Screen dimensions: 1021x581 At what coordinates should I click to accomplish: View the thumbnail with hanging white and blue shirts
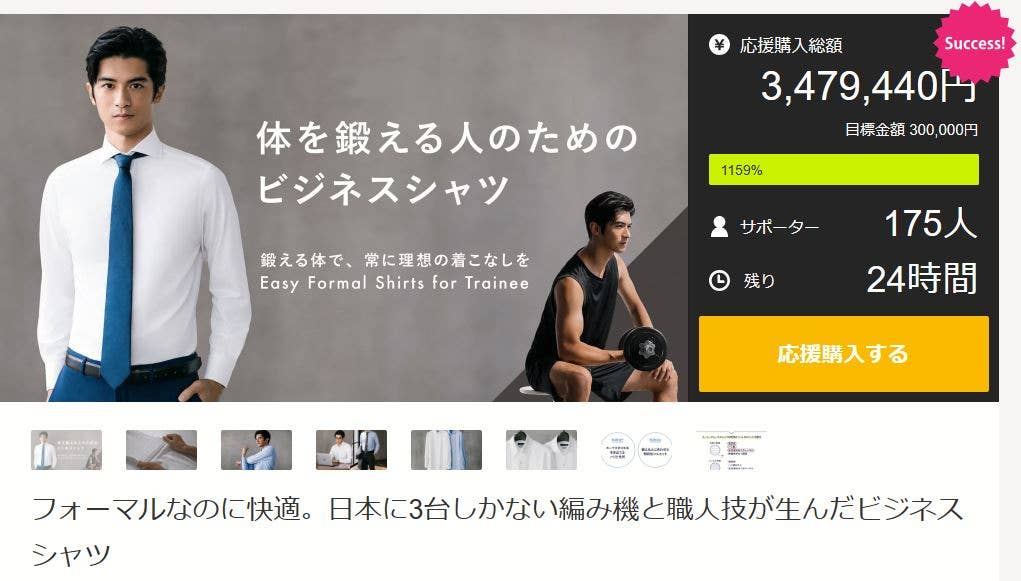pyautogui.click(x=447, y=450)
